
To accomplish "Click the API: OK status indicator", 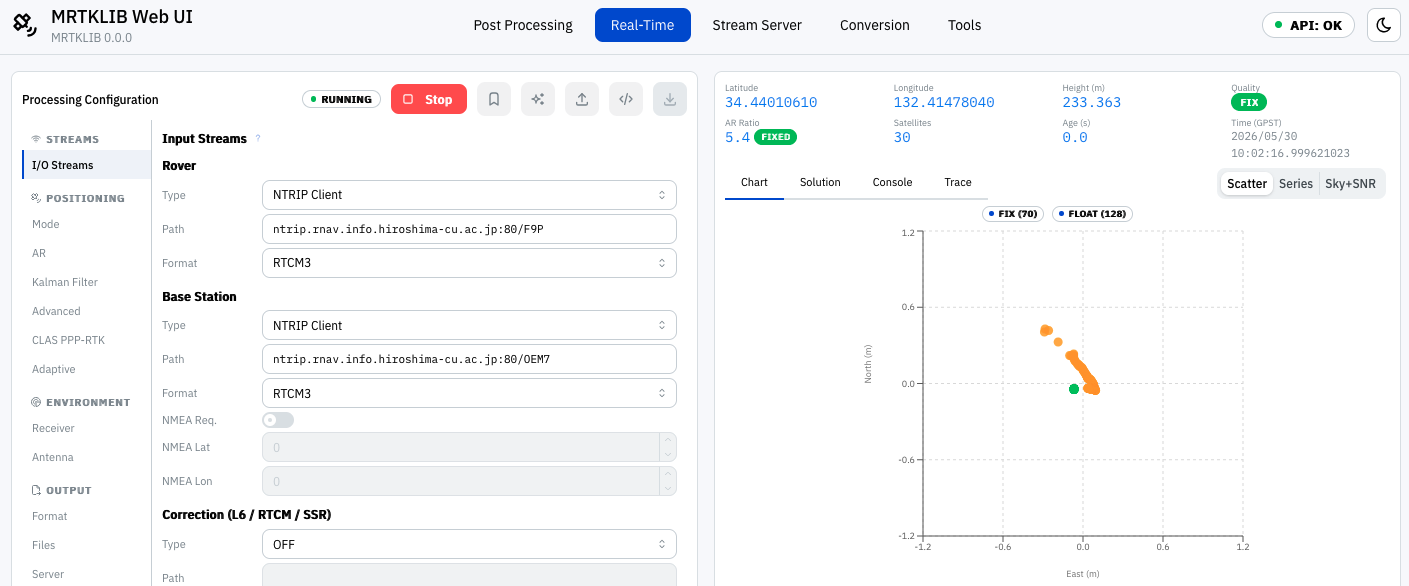I will pos(1308,25).
